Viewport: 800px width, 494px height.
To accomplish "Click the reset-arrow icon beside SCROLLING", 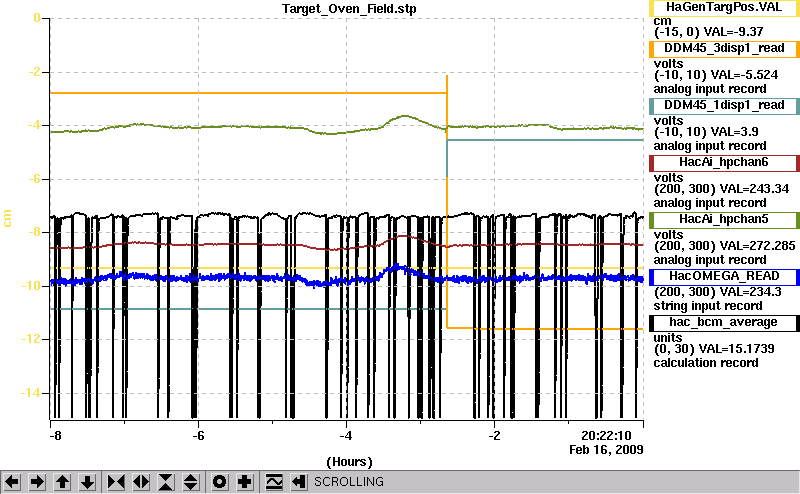I will click(x=299, y=482).
